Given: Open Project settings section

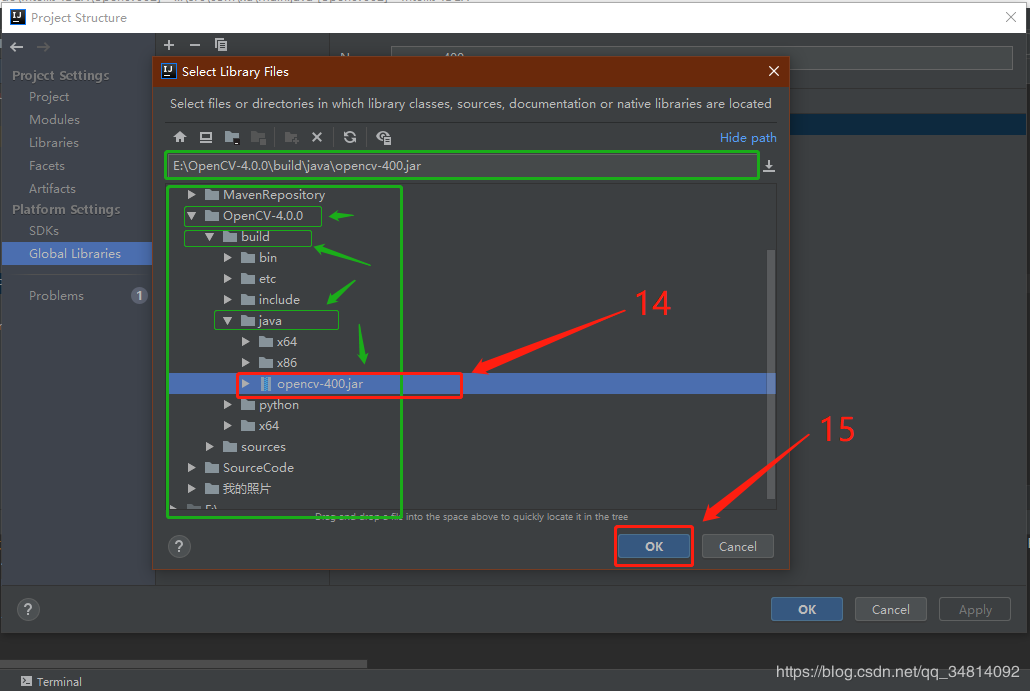Looking at the screenshot, I should pos(49,97).
